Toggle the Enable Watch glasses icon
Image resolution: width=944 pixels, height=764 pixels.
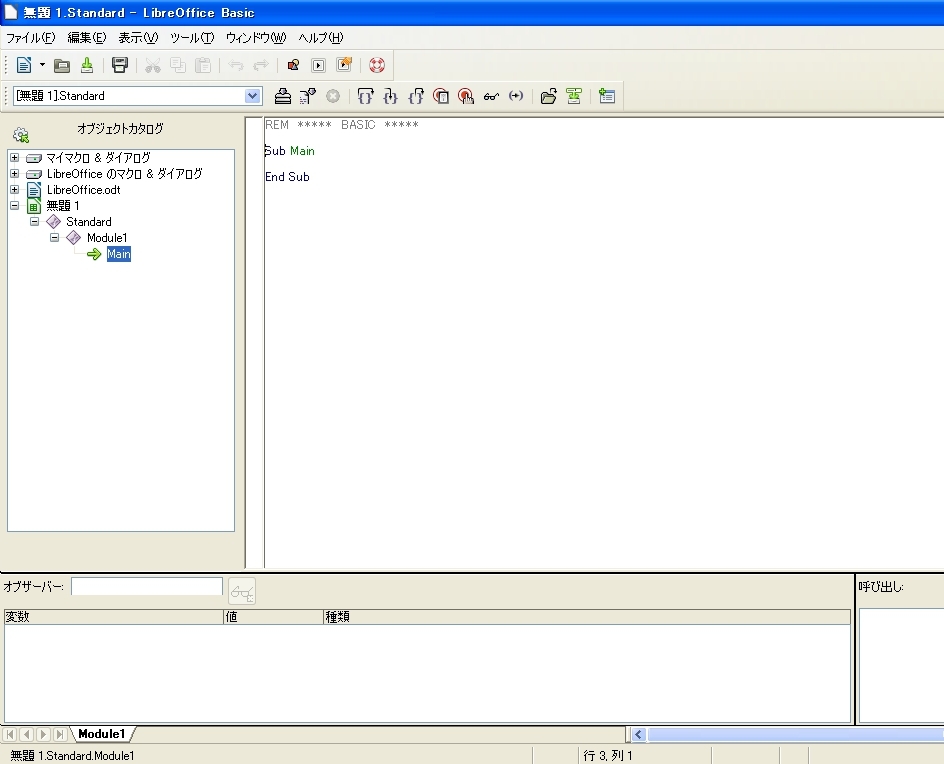(491, 96)
